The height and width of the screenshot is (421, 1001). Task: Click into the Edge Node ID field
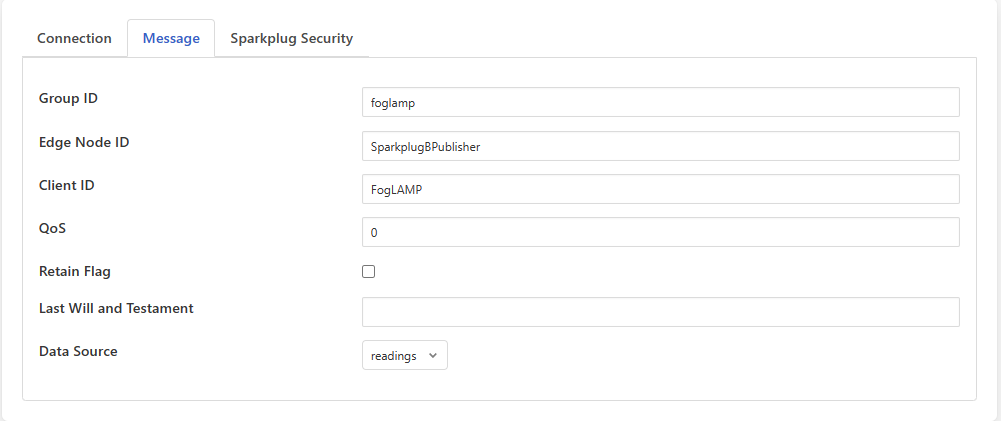660,146
